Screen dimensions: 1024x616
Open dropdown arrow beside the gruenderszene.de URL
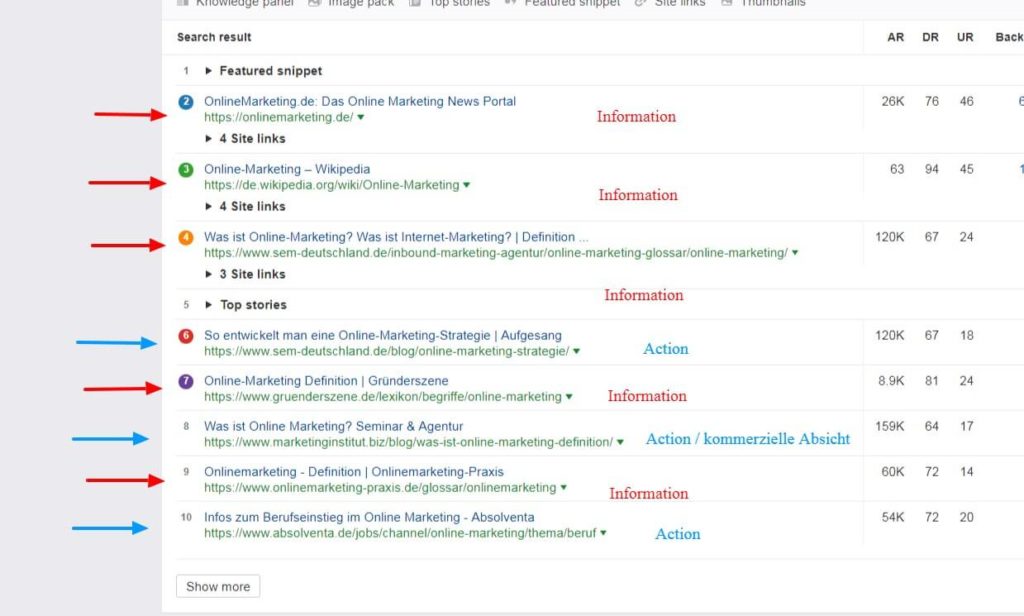pos(569,397)
